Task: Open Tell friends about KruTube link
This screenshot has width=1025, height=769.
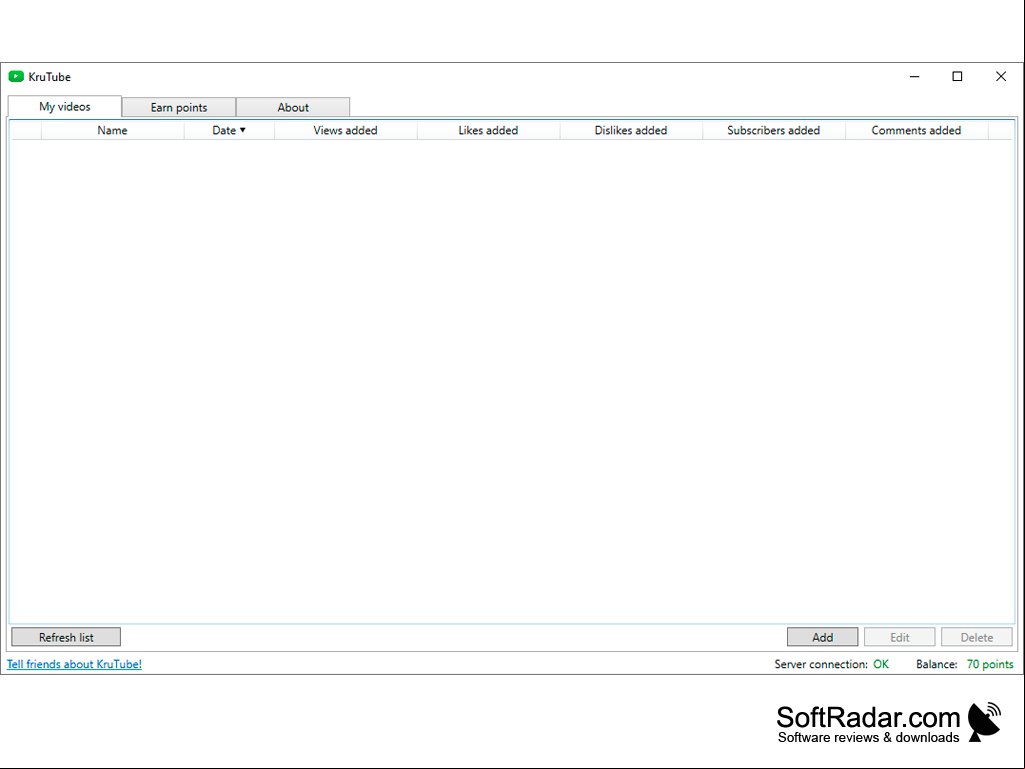Action: point(75,664)
